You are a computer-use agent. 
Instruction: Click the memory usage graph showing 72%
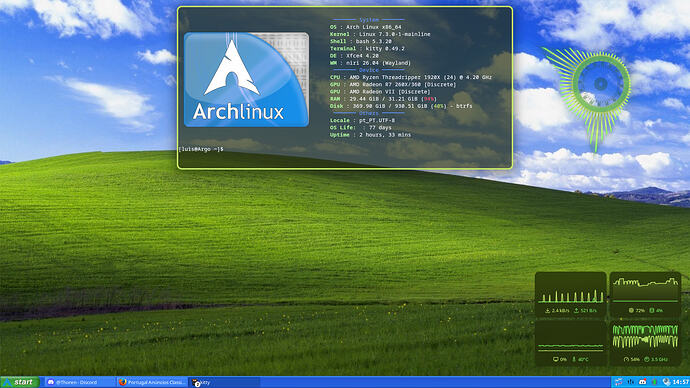(x=645, y=294)
